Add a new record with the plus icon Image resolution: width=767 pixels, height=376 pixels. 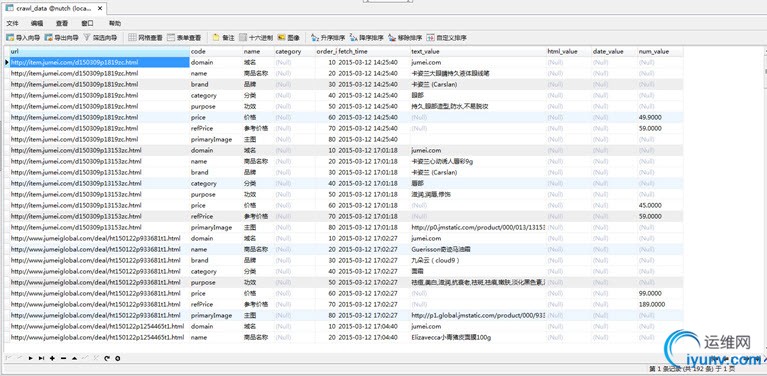pos(52,358)
